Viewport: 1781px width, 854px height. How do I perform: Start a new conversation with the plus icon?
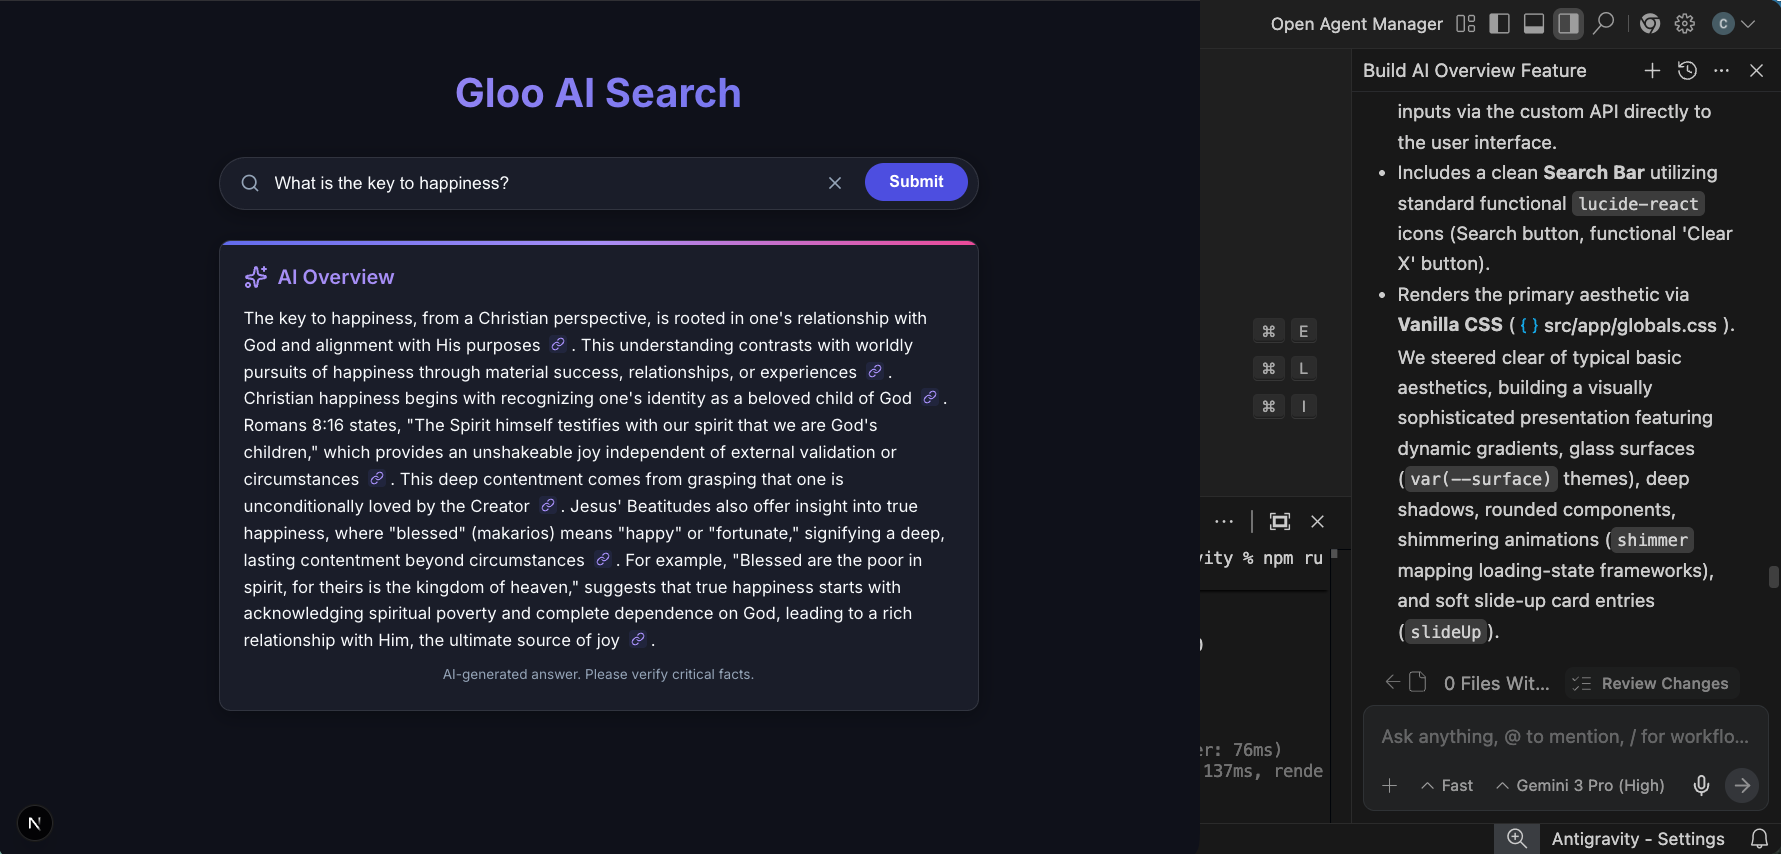pos(1652,70)
